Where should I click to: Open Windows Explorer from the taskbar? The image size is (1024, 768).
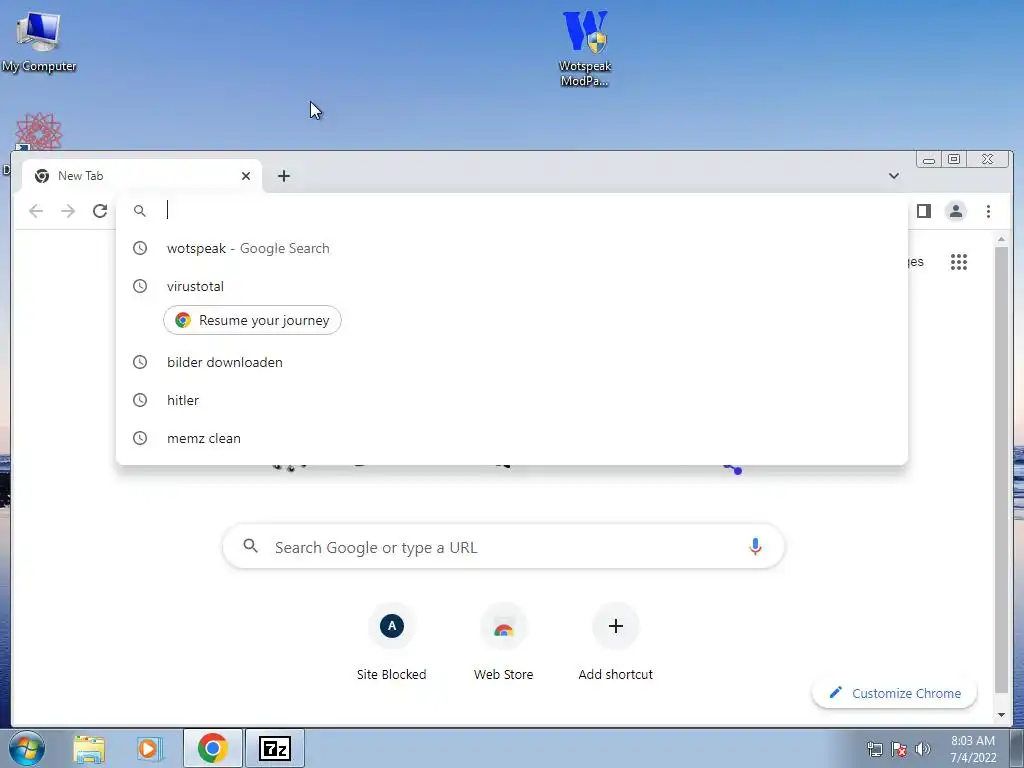tap(89, 749)
